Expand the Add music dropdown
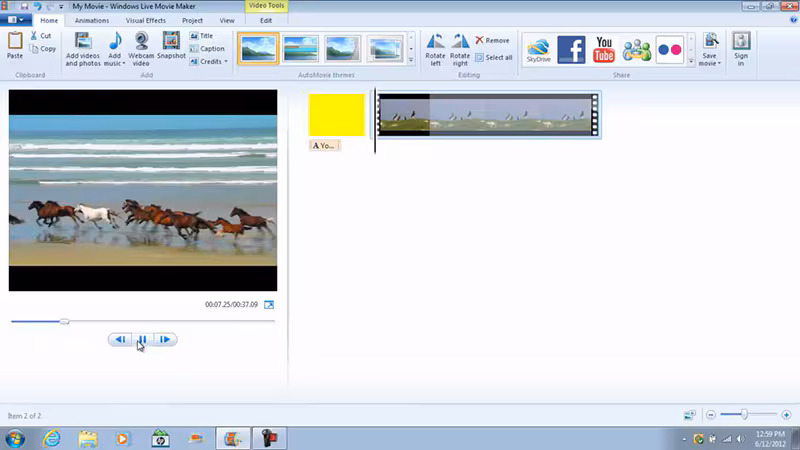The image size is (800, 450). click(123, 64)
